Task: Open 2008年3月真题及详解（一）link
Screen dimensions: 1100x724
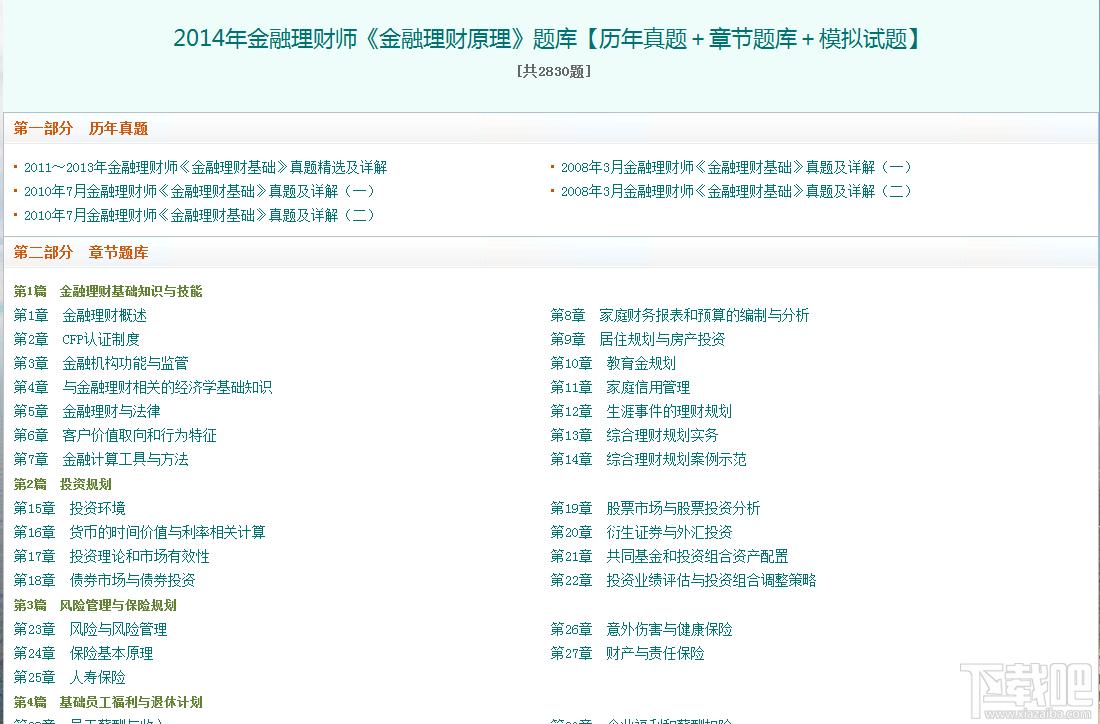Action: [737, 168]
